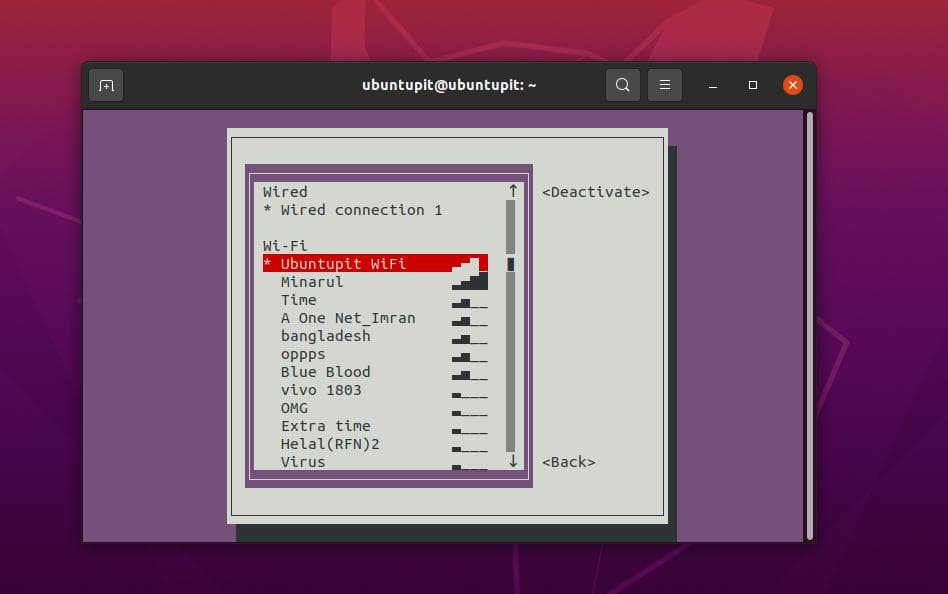Click the scrollbar down arrow
The image size is (948, 594).
point(513,461)
